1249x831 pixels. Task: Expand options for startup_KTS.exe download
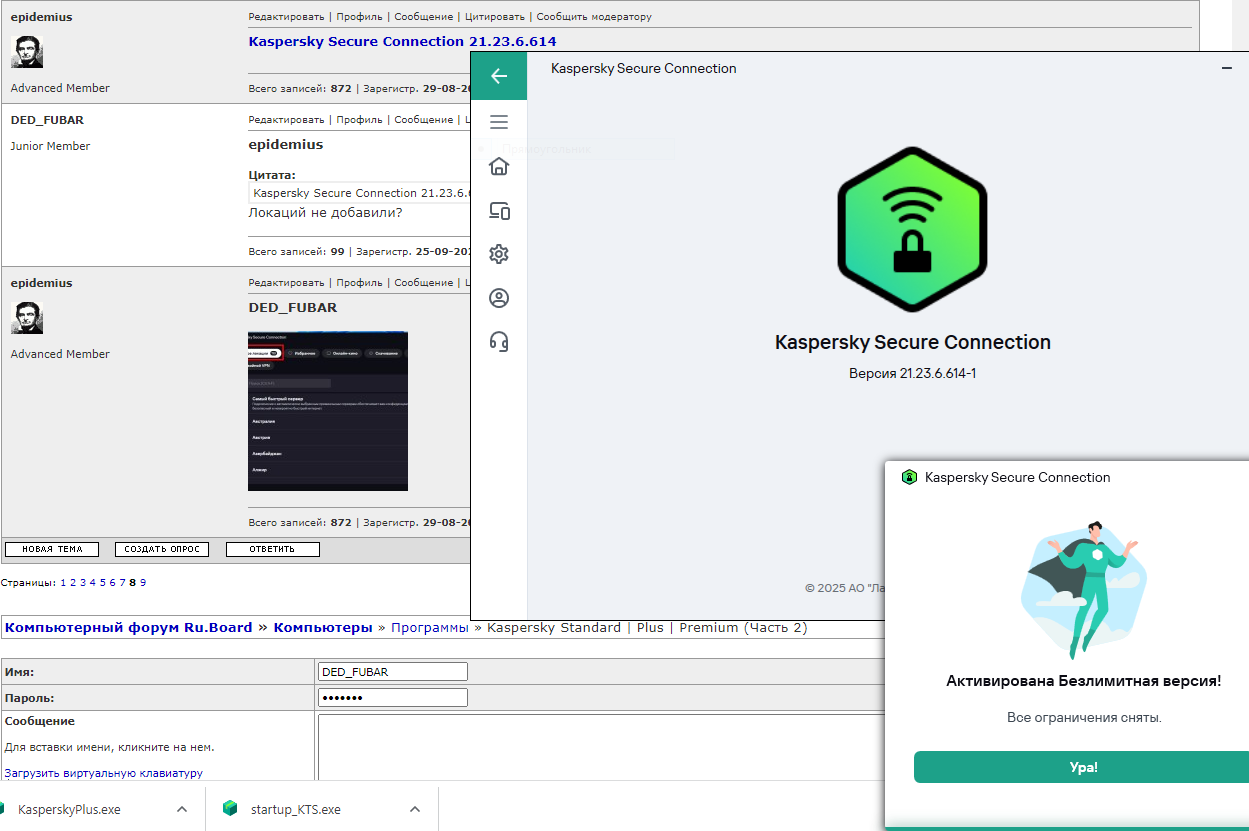pos(415,809)
